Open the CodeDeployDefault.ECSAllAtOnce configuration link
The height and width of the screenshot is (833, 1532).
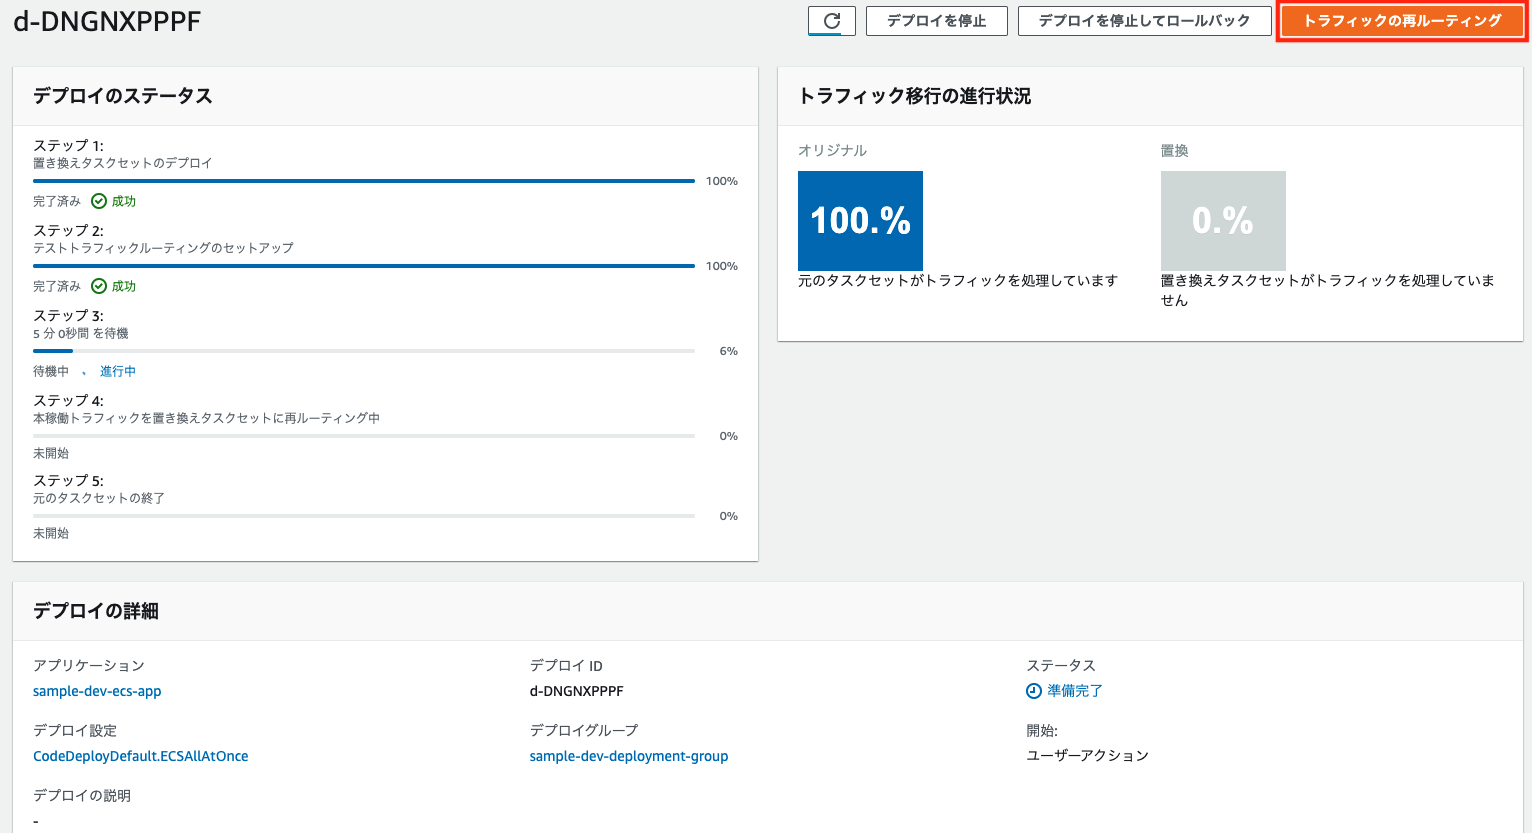click(139, 756)
